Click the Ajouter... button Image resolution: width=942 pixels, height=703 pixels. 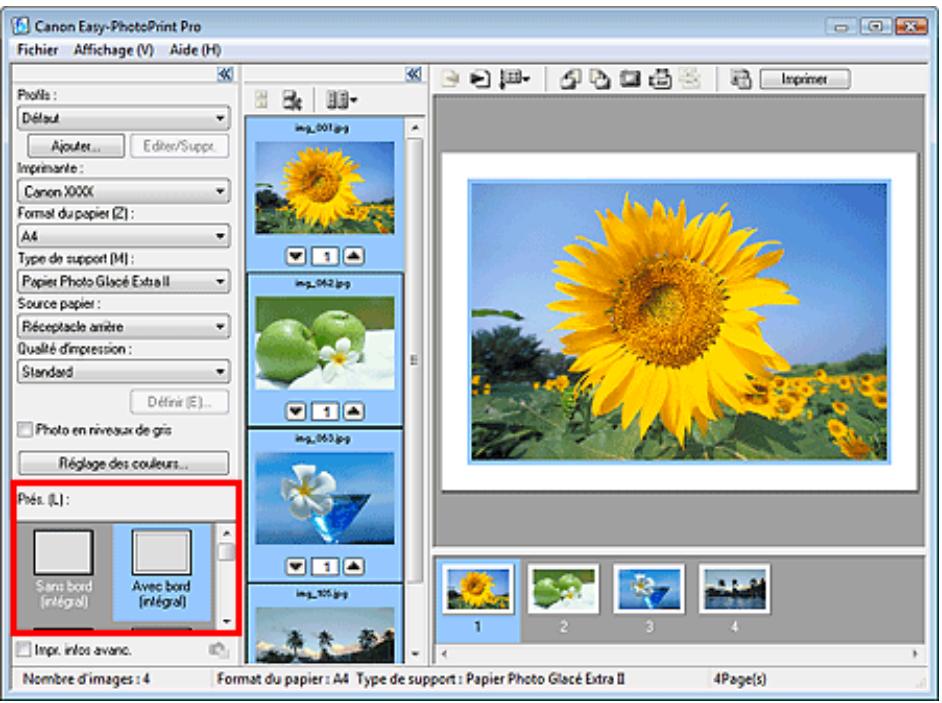tap(76, 146)
